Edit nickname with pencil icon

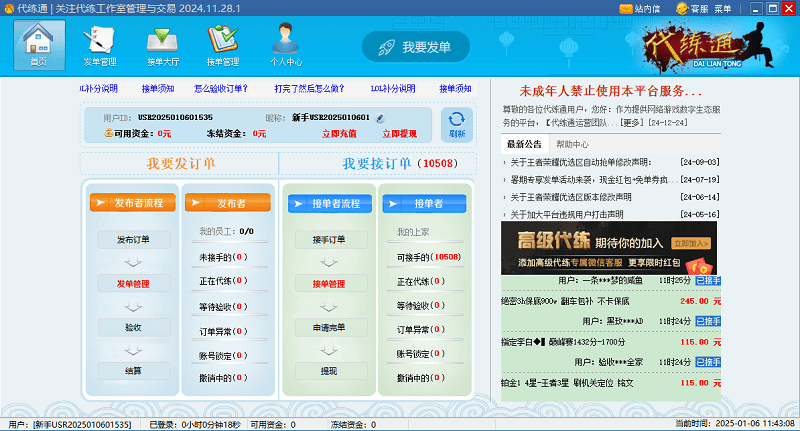point(380,118)
